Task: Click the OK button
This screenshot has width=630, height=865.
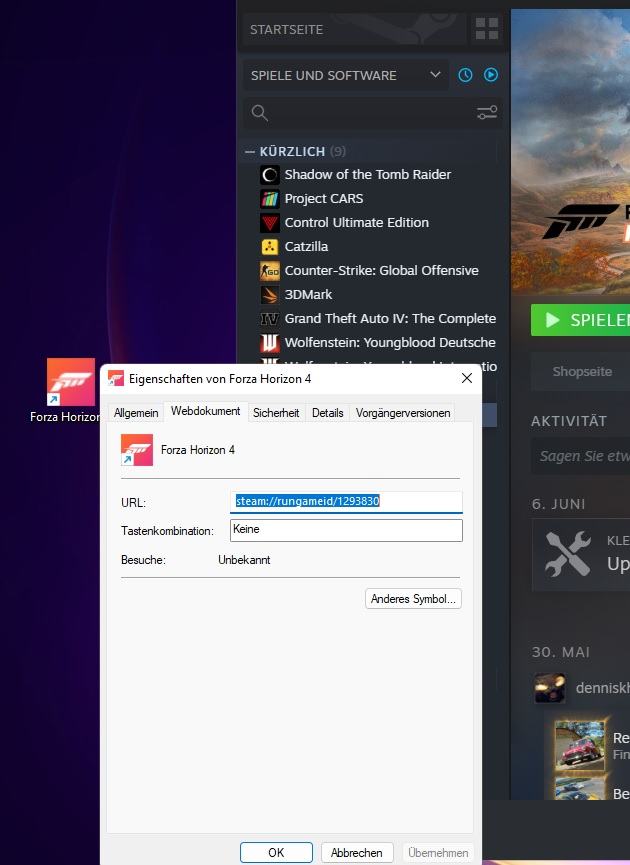Action: [276, 852]
